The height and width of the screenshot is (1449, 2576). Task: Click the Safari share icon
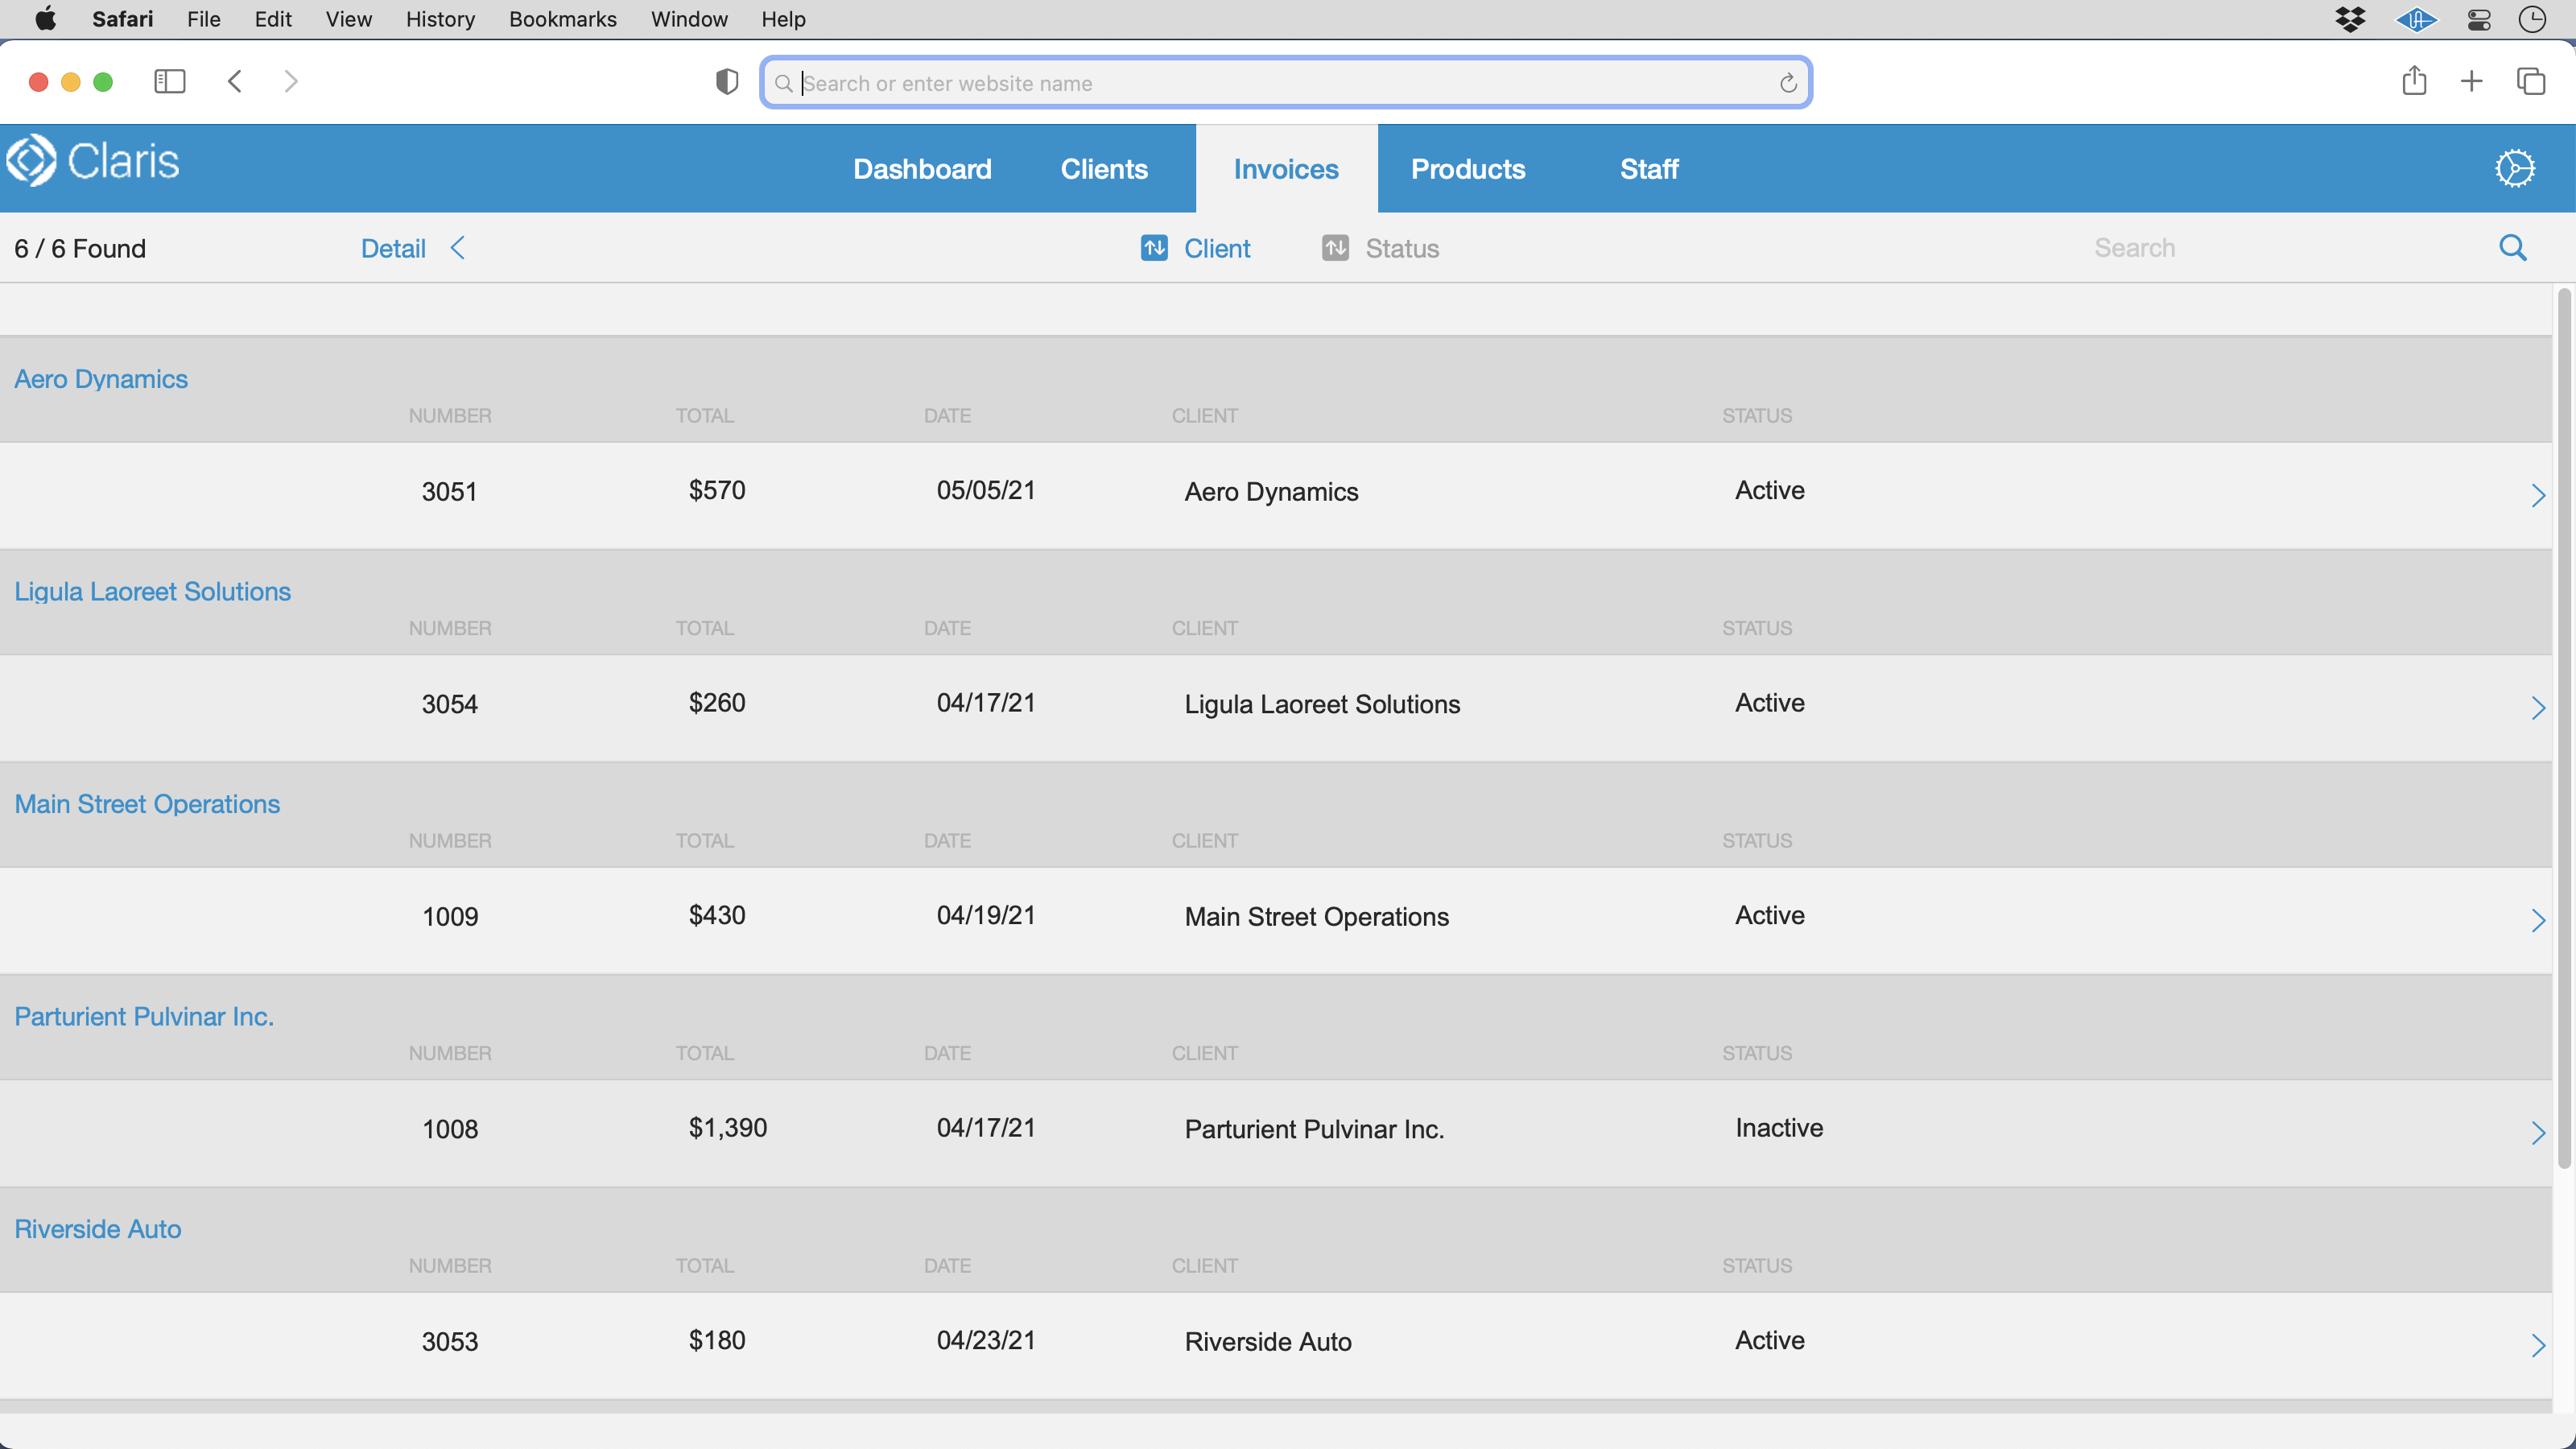[x=2413, y=81]
